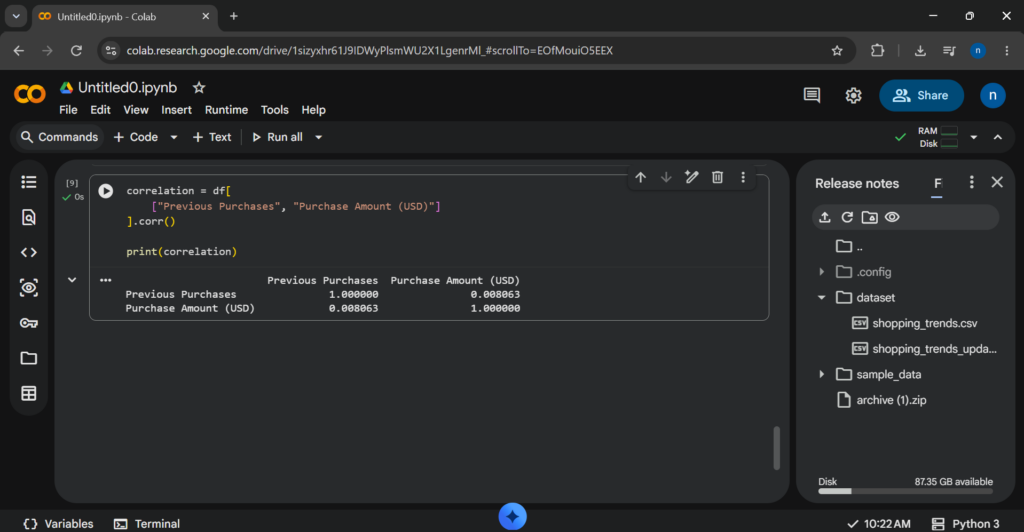Click the browser address bar URL
Screen dimensions: 1024x532
coord(370,50)
